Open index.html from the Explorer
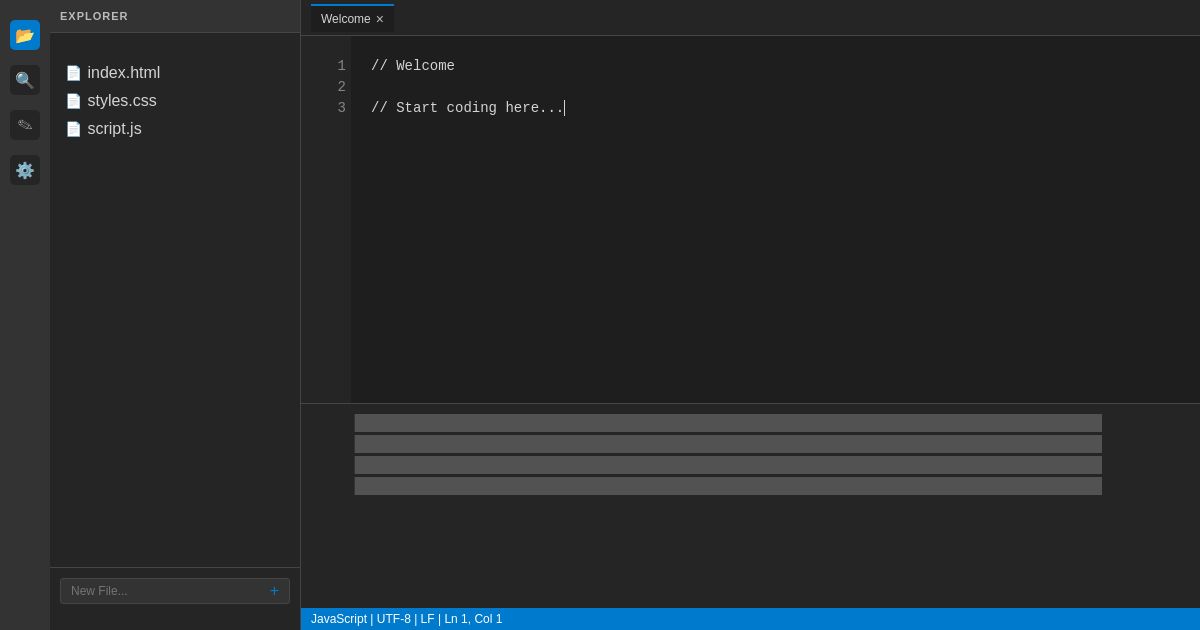Screen dimensions: 1200x630 pyautogui.click(x=124, y=73)
